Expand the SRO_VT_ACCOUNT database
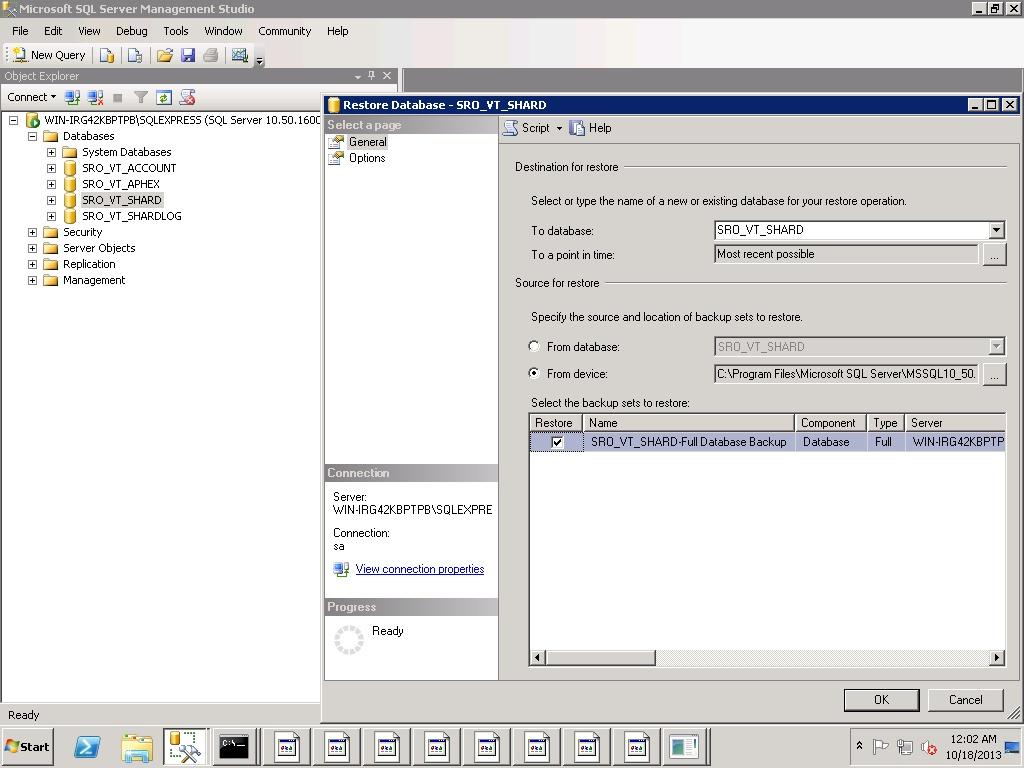The image size is (1024, 768). 51,168
